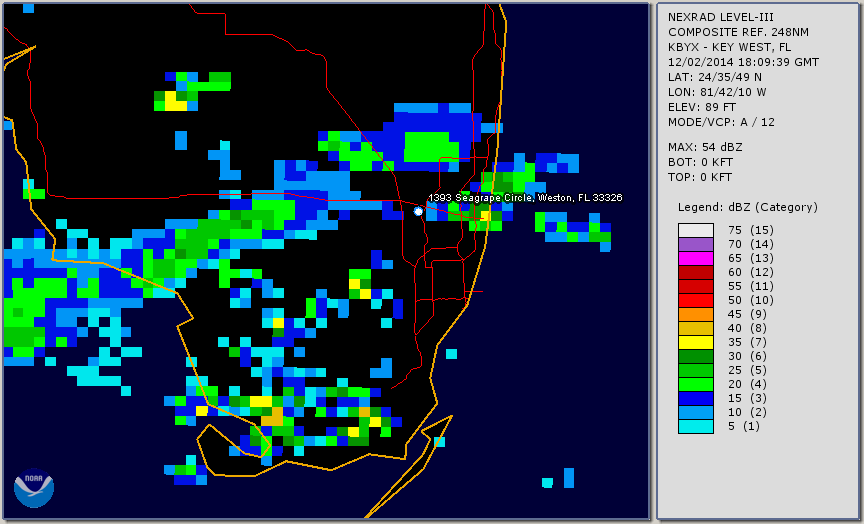Select the 50 dBZ bright red swatch
Viewport: 864px width, 524px height.
tap(696, 300)
